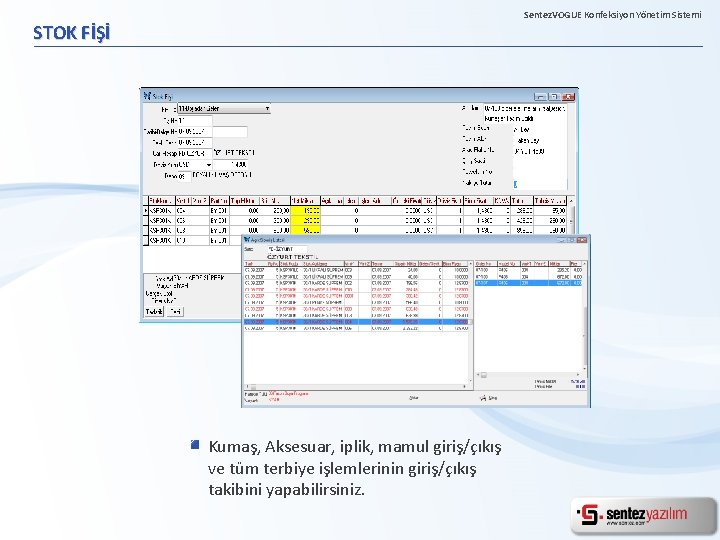Click the sentez yazılım logo
This screenshot has width=720, height=540.
click(x=643, y=515)
